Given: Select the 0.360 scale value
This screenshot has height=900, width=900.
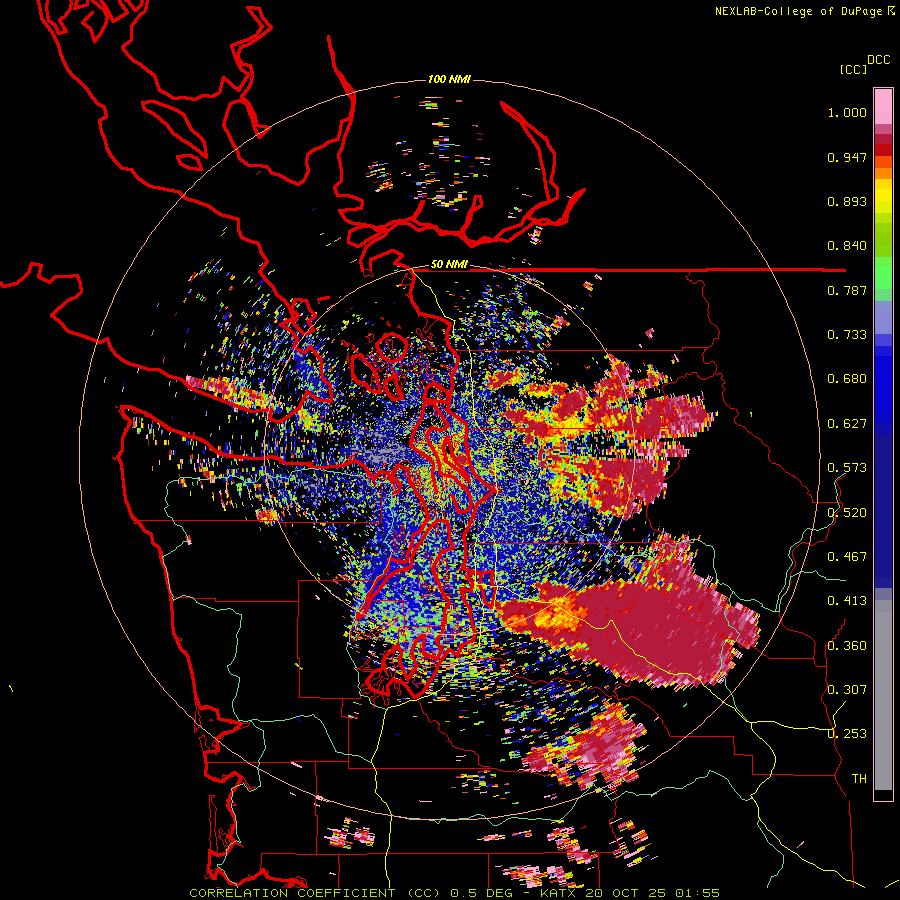Looking at the screenshot, I should click(x=847, y=646).
